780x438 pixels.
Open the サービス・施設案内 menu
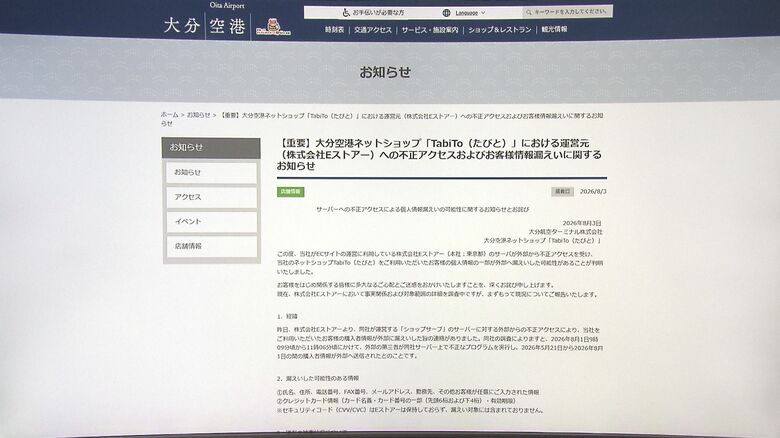click(x=430, y=30)
